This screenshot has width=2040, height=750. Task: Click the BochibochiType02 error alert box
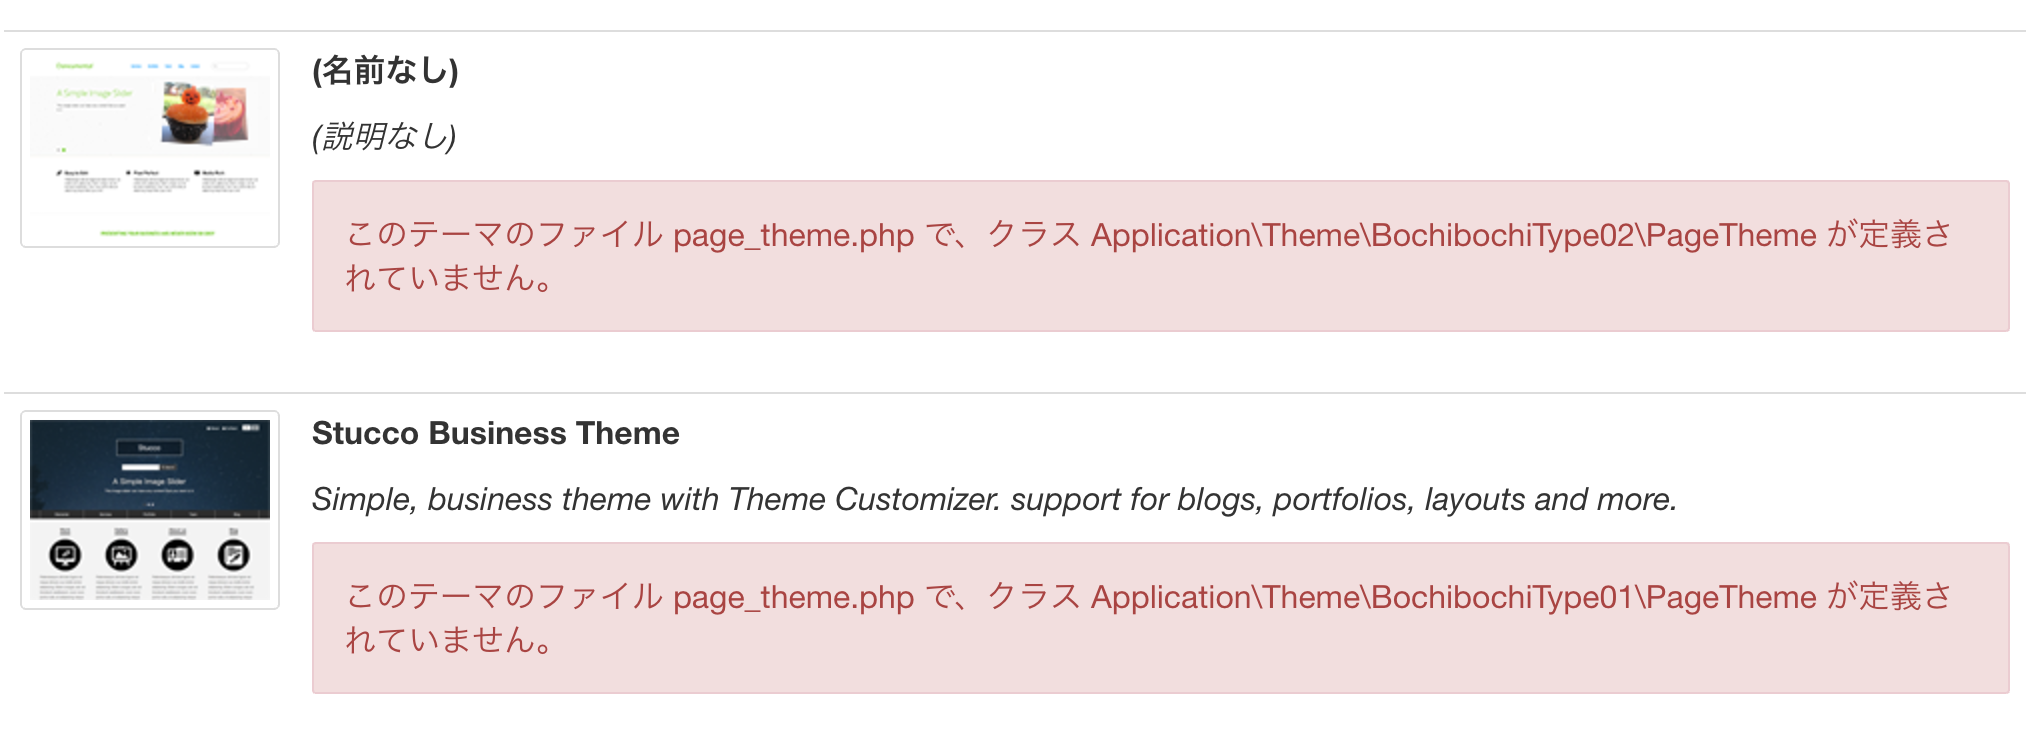coord(1160,256)
